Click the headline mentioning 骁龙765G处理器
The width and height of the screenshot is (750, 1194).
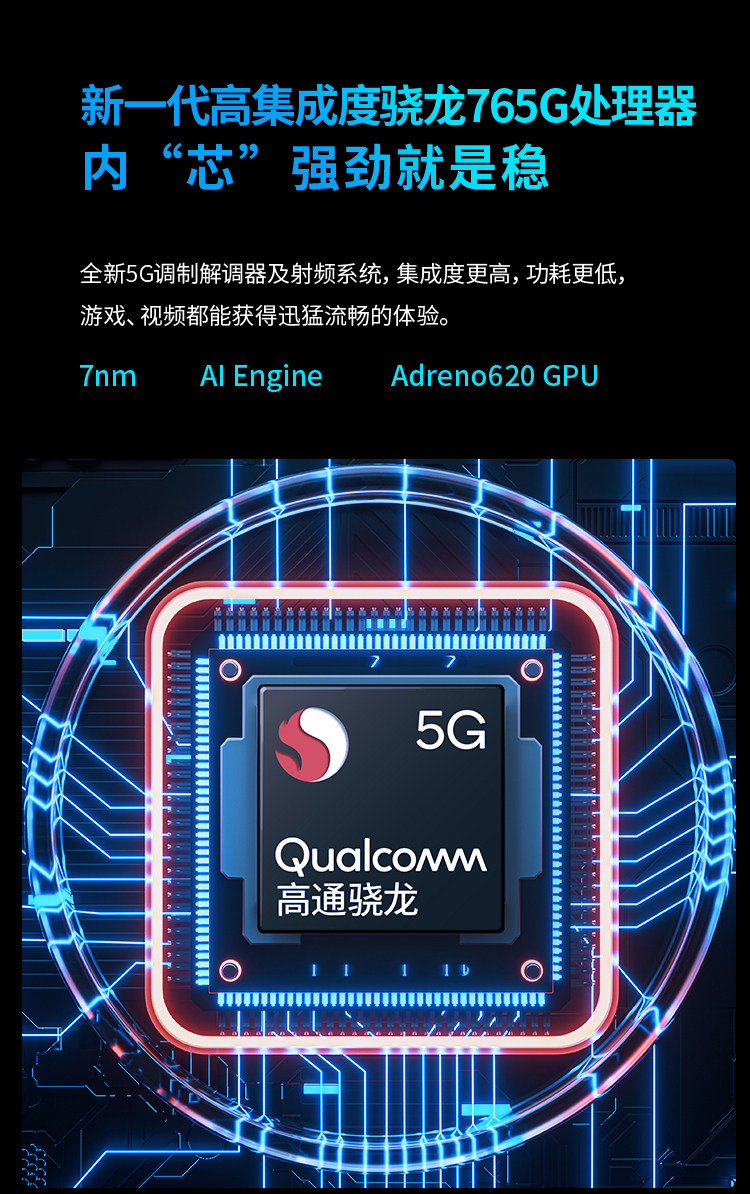tap(388, 106)
